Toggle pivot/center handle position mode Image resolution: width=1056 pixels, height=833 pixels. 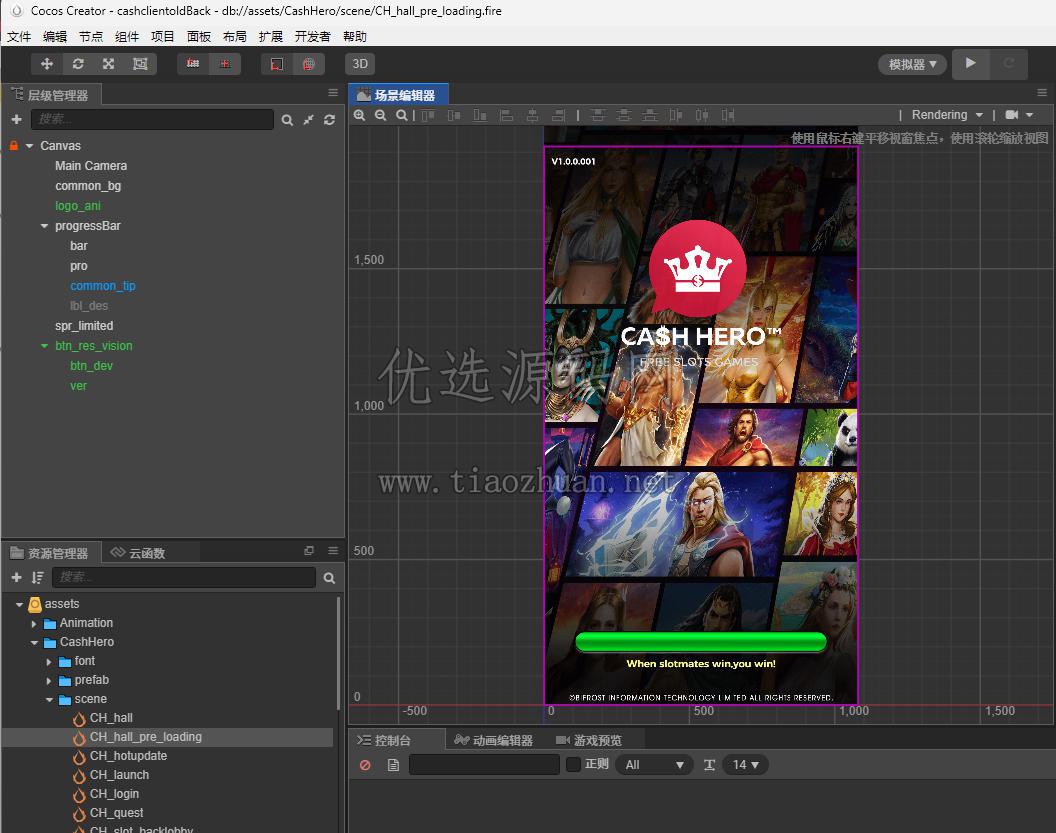click(x=193, y=64)
